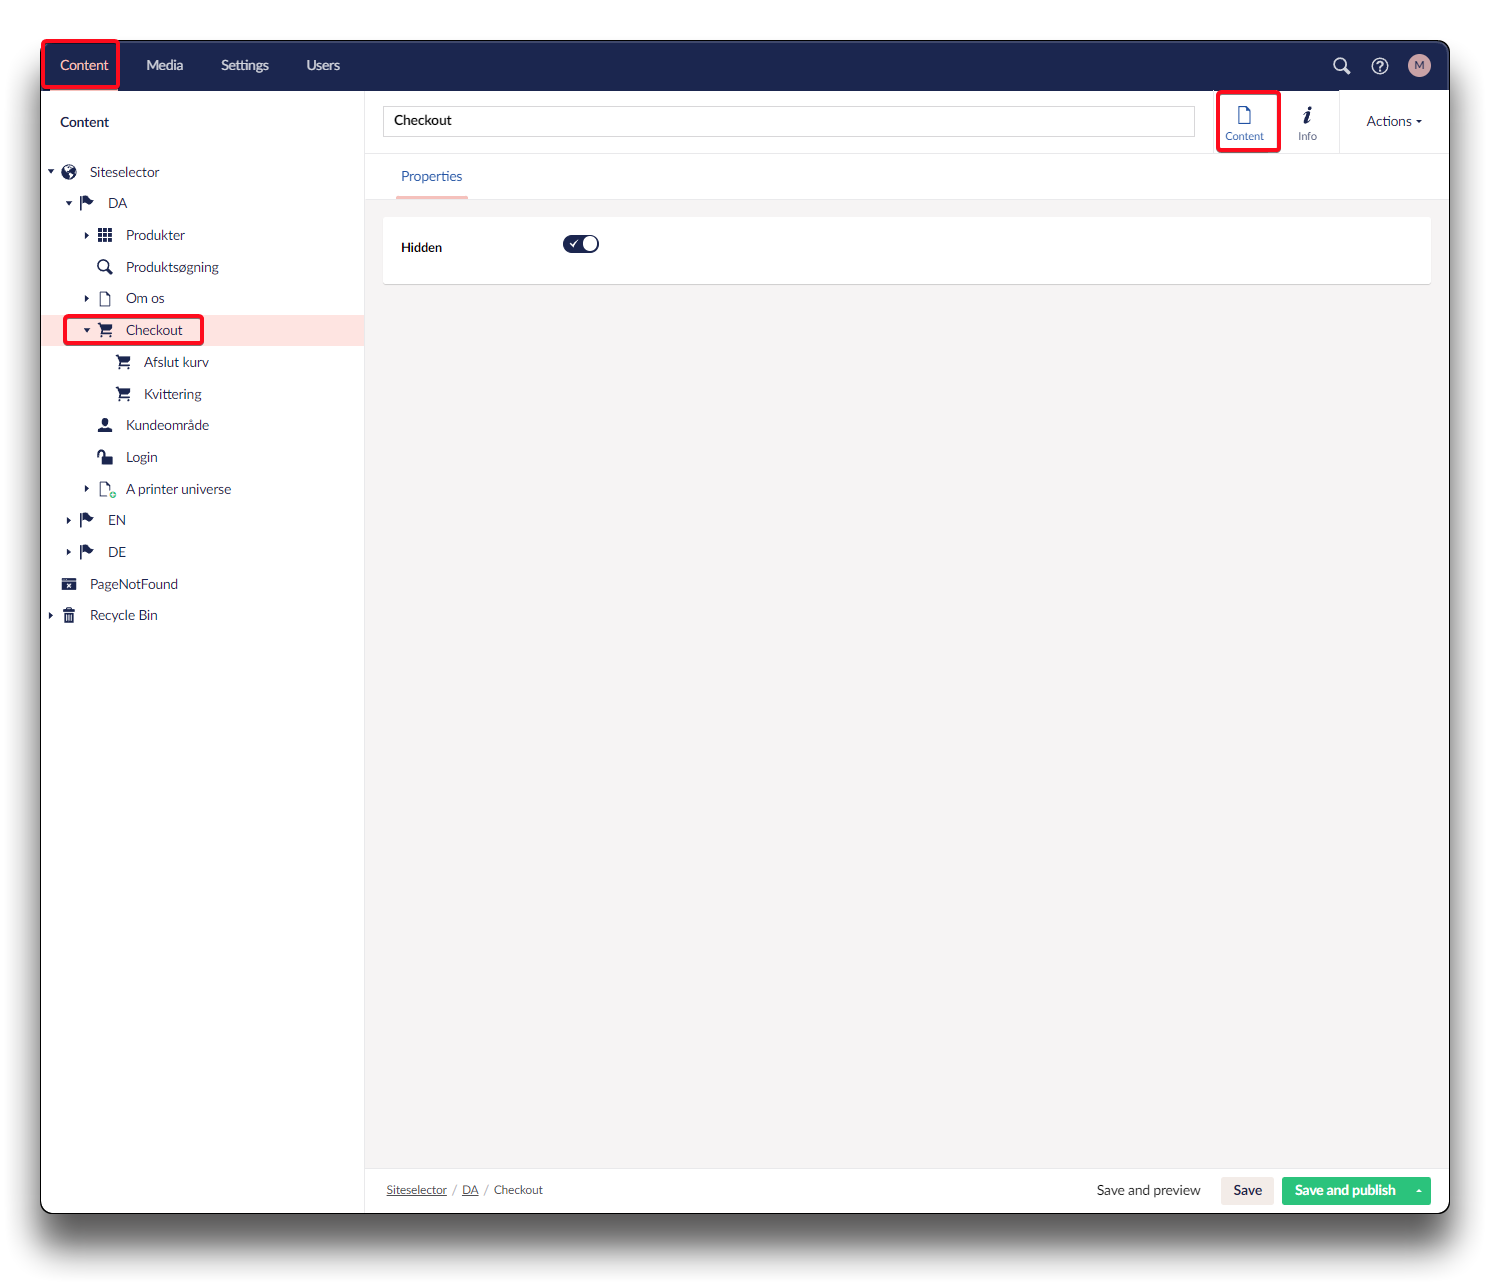Click the Checkout name input field
The image size is (1490, 1286).
tap(788, 121)
